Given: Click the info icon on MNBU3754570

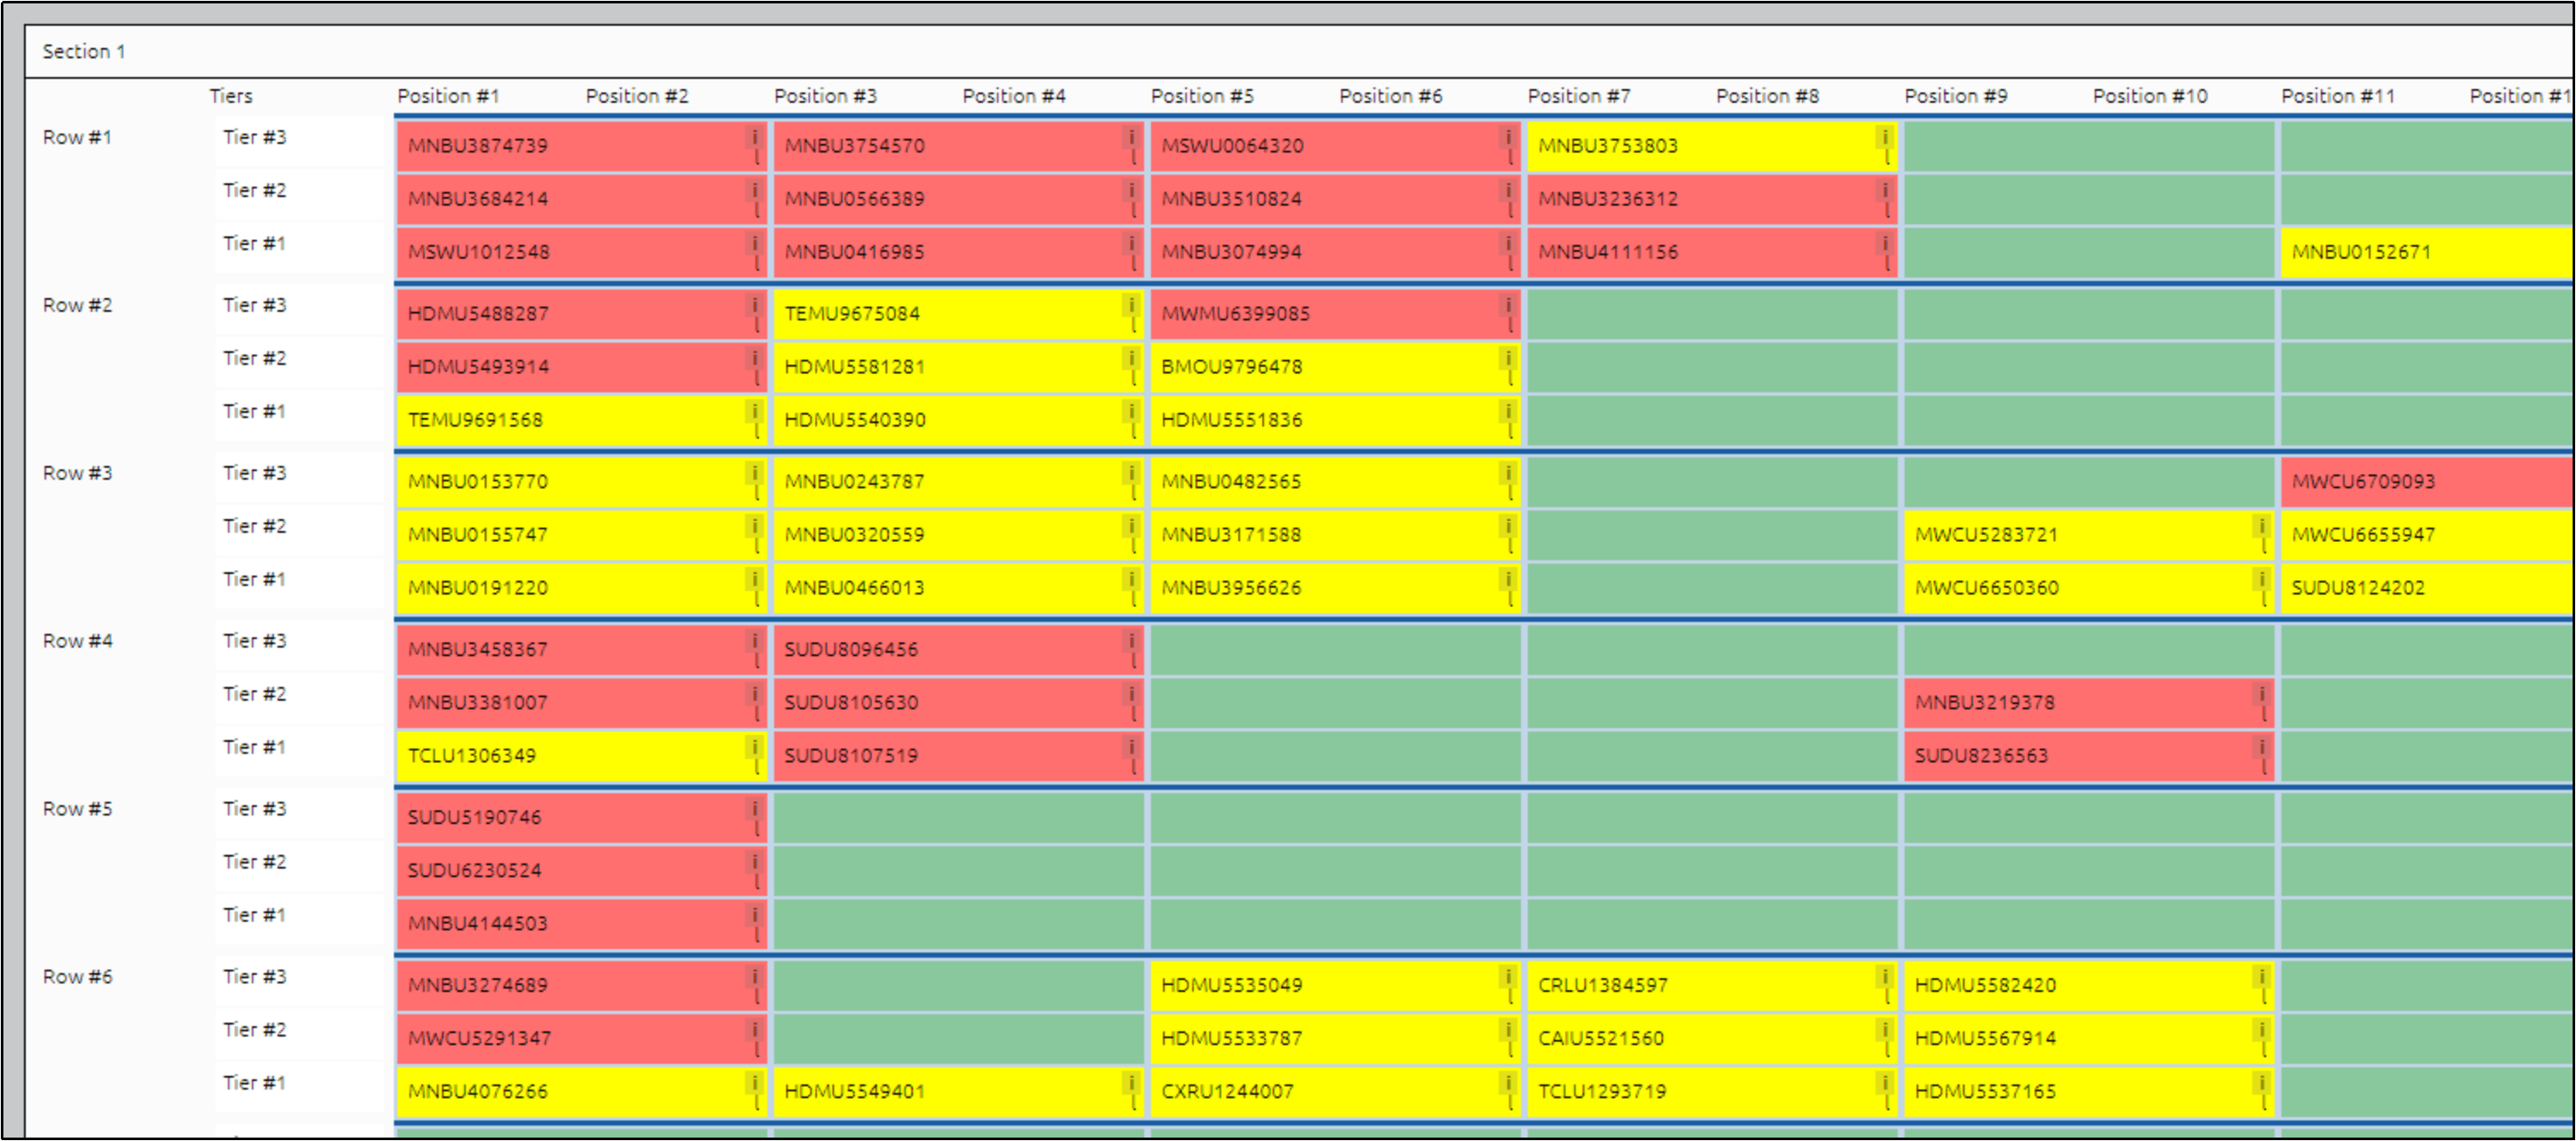Looking at the screenshot, I should click(x=1131, y=137).
